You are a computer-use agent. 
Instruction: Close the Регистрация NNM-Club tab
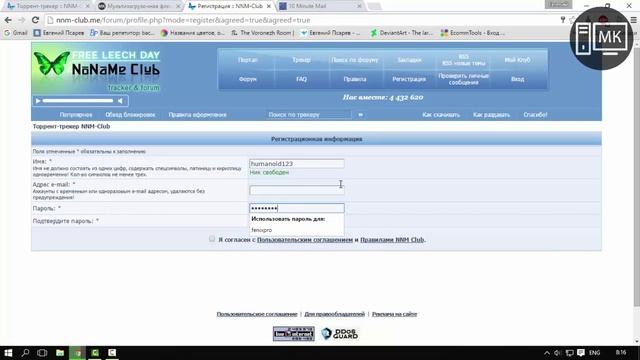pyautogui.click(x=269, y=6)
